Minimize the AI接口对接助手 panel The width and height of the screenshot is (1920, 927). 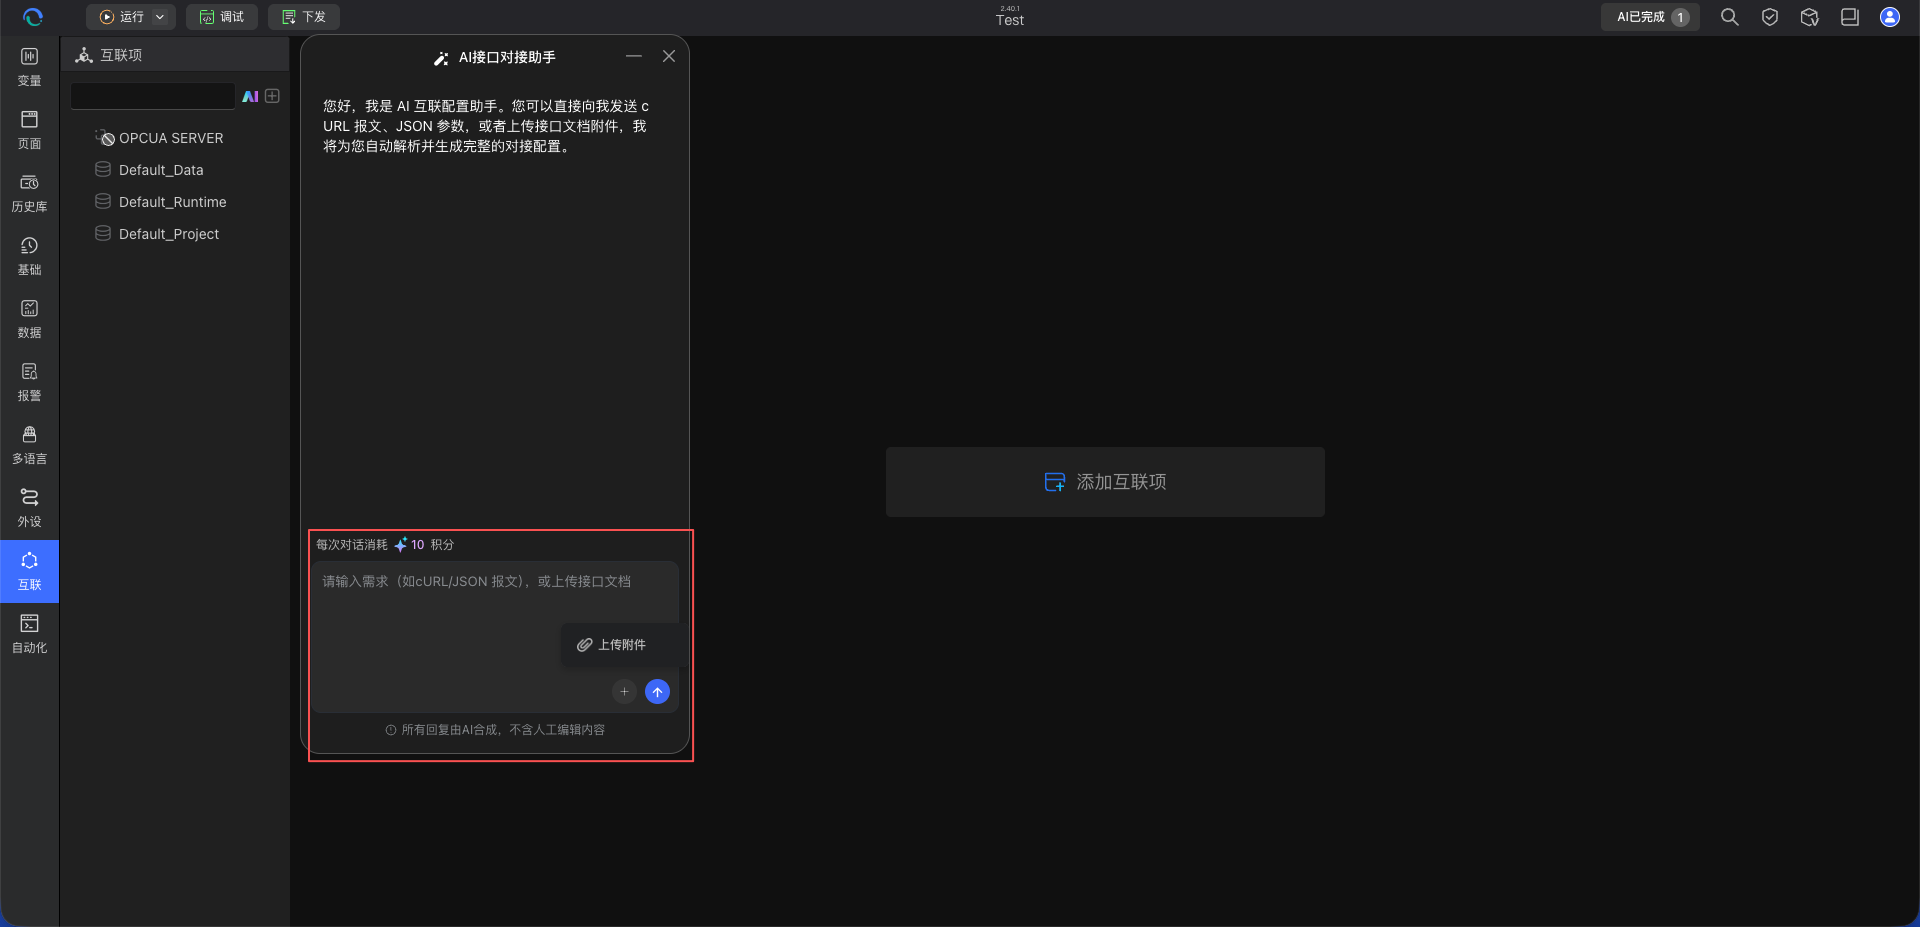[x=634, y=56]
